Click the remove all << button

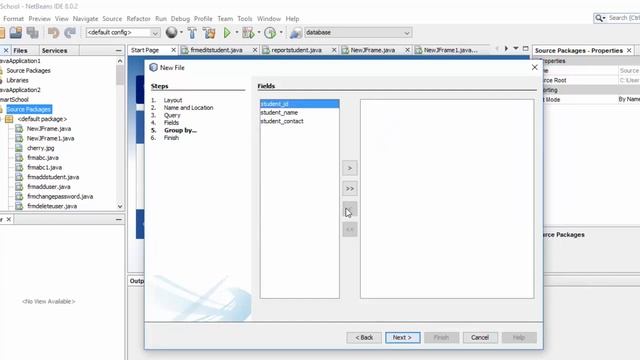click(350, 229)
